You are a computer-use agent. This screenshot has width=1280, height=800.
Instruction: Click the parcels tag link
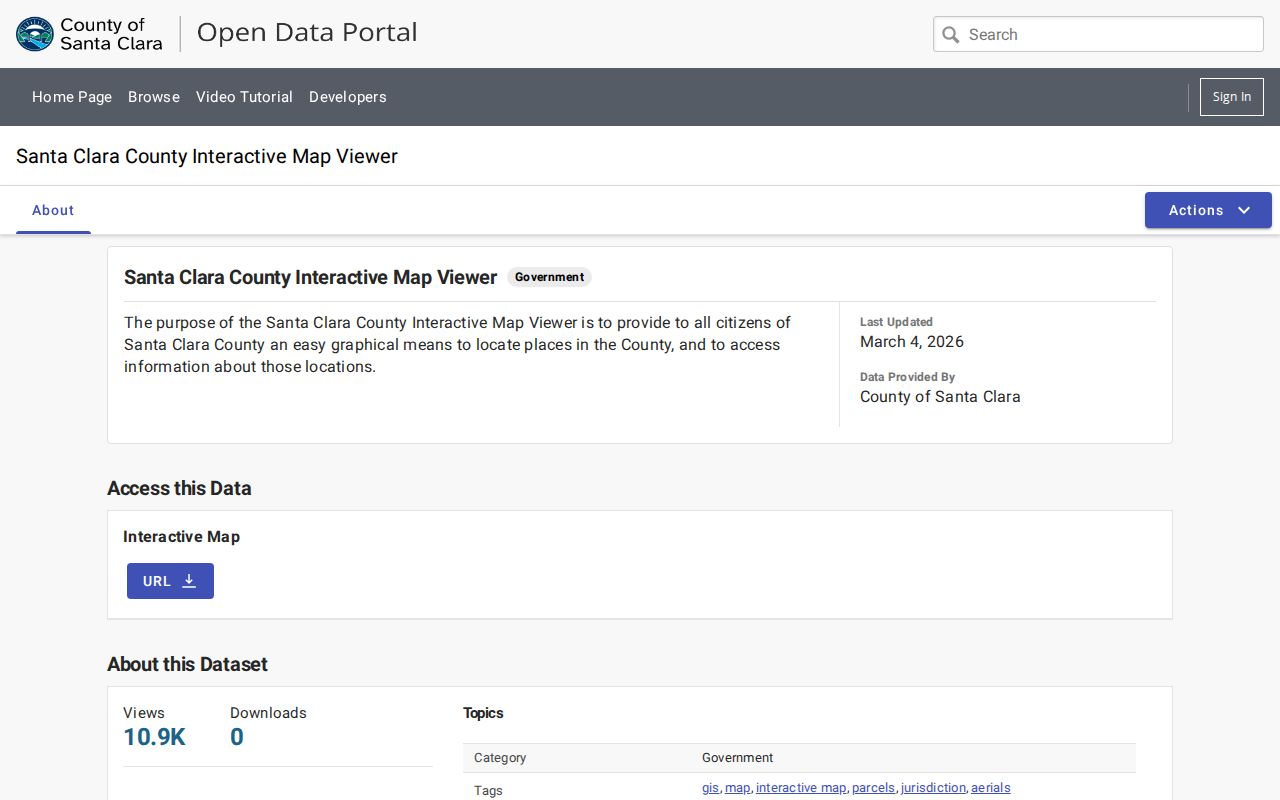(873, 788)
